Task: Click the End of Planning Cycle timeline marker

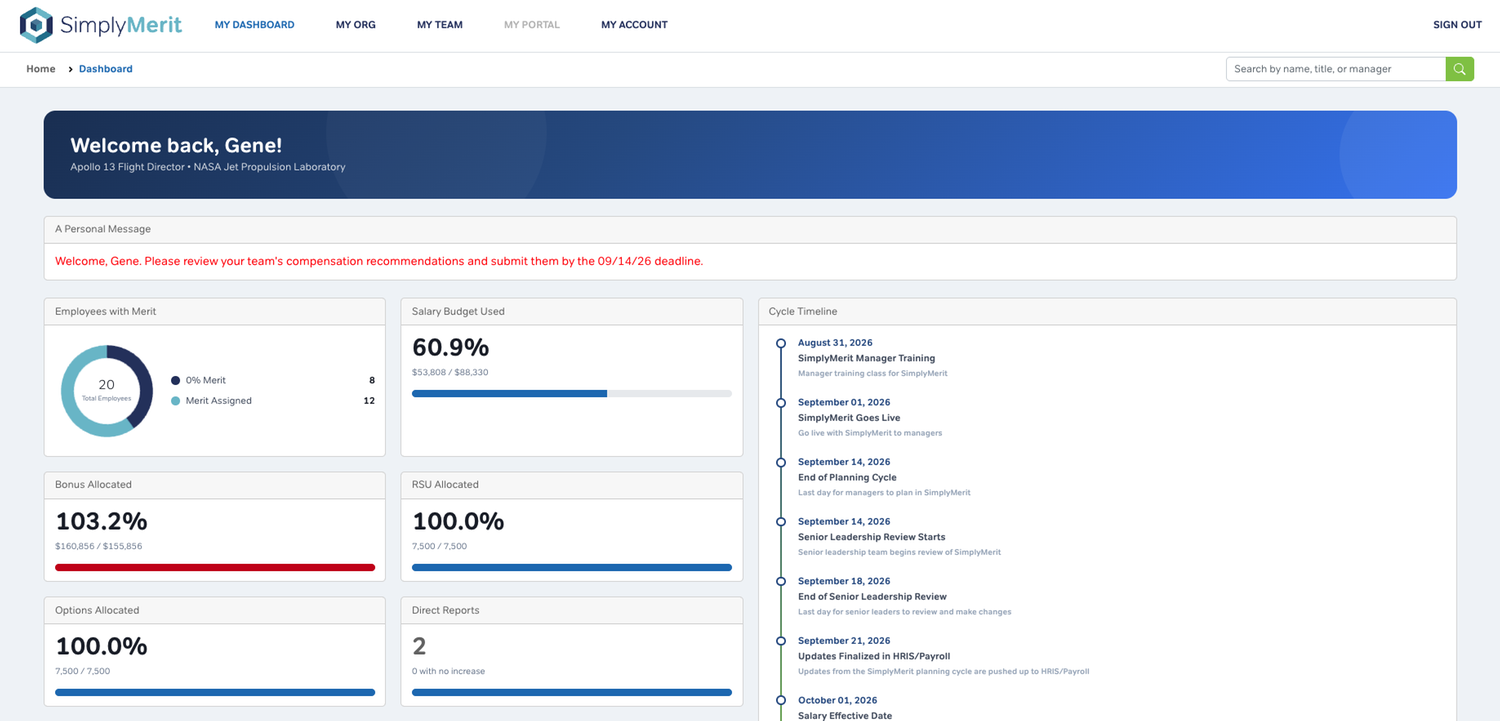Action: point(781,462)
